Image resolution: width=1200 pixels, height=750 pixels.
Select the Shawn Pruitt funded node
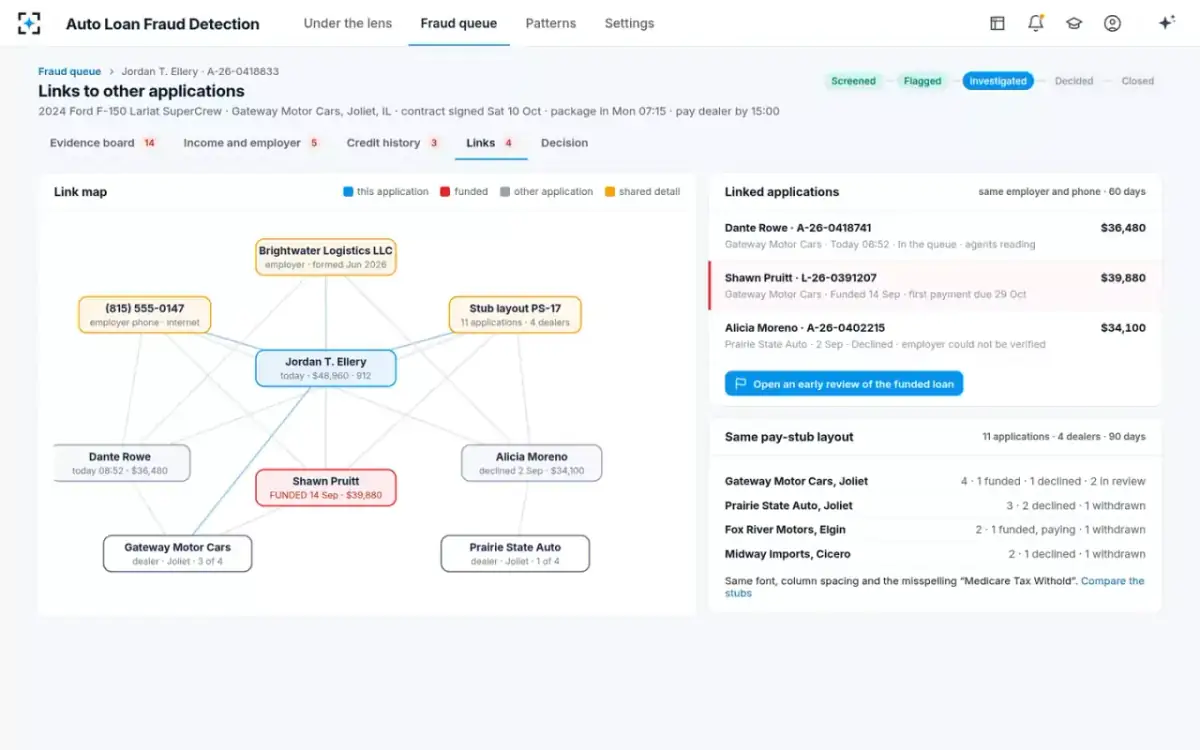click(326, 487)
